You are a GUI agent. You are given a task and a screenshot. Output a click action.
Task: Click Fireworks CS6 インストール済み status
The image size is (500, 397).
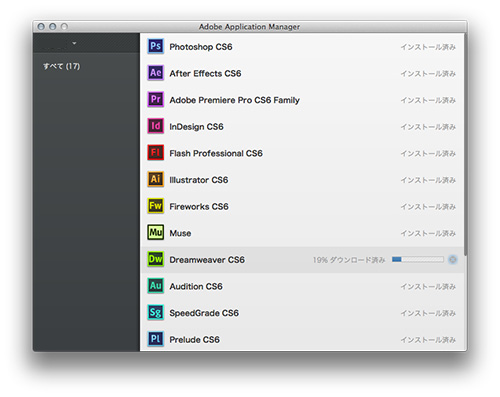(428, 207)
